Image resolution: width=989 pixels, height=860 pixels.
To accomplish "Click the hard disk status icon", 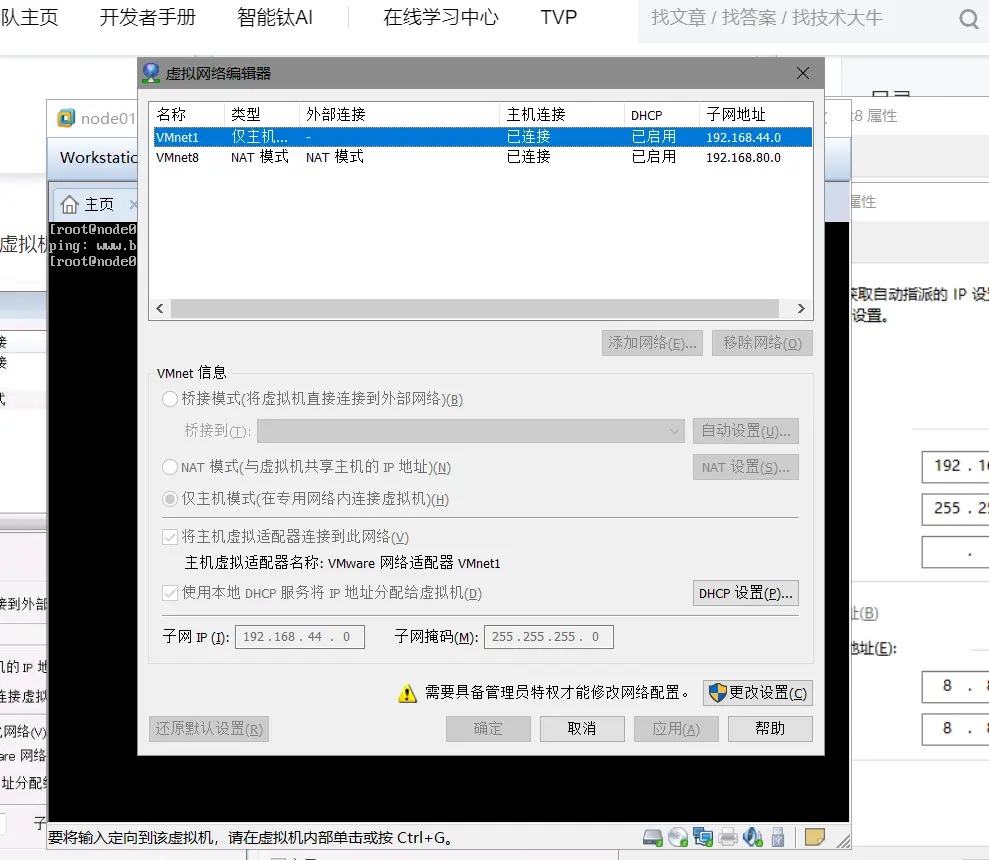I will [652, 837].
